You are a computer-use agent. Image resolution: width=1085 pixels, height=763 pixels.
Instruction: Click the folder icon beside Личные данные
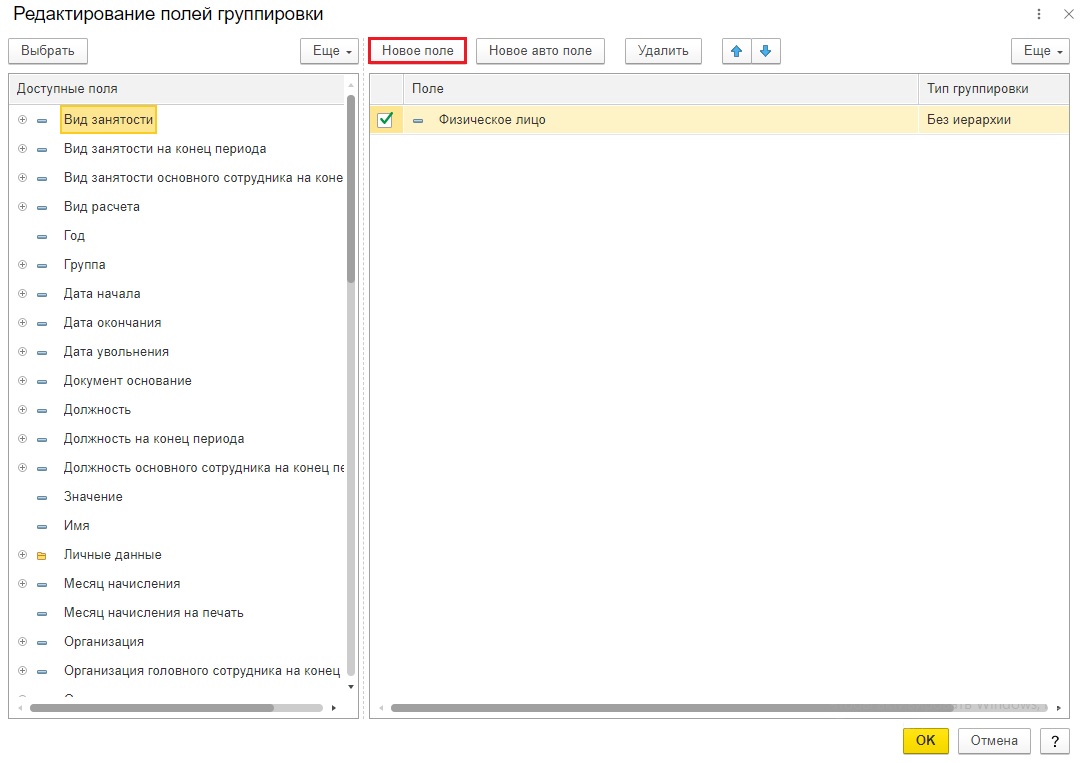click(42, 555)
